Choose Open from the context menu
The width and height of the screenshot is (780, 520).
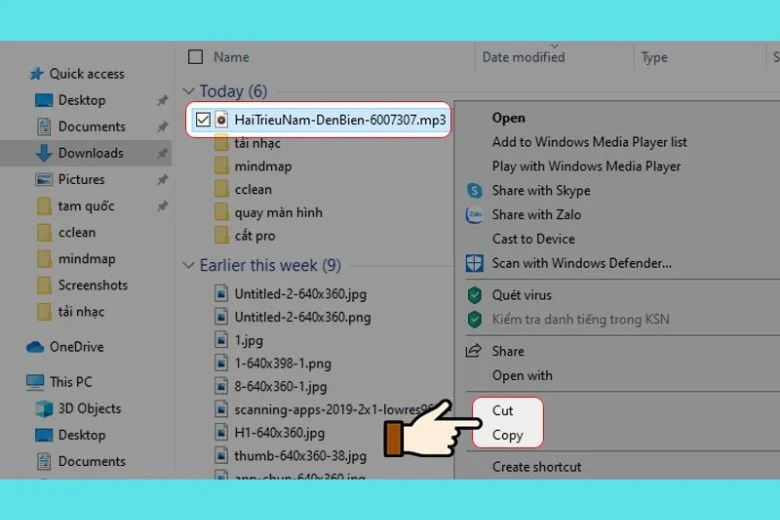pos(508,118)
